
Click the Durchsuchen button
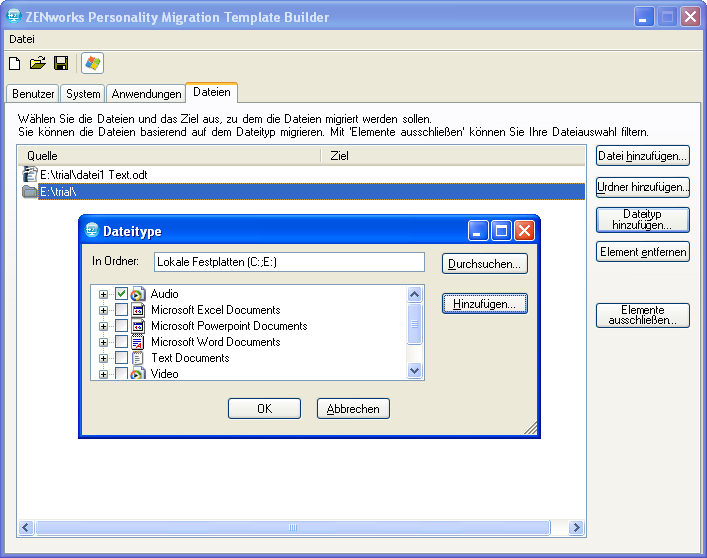(x=484, y=264)
